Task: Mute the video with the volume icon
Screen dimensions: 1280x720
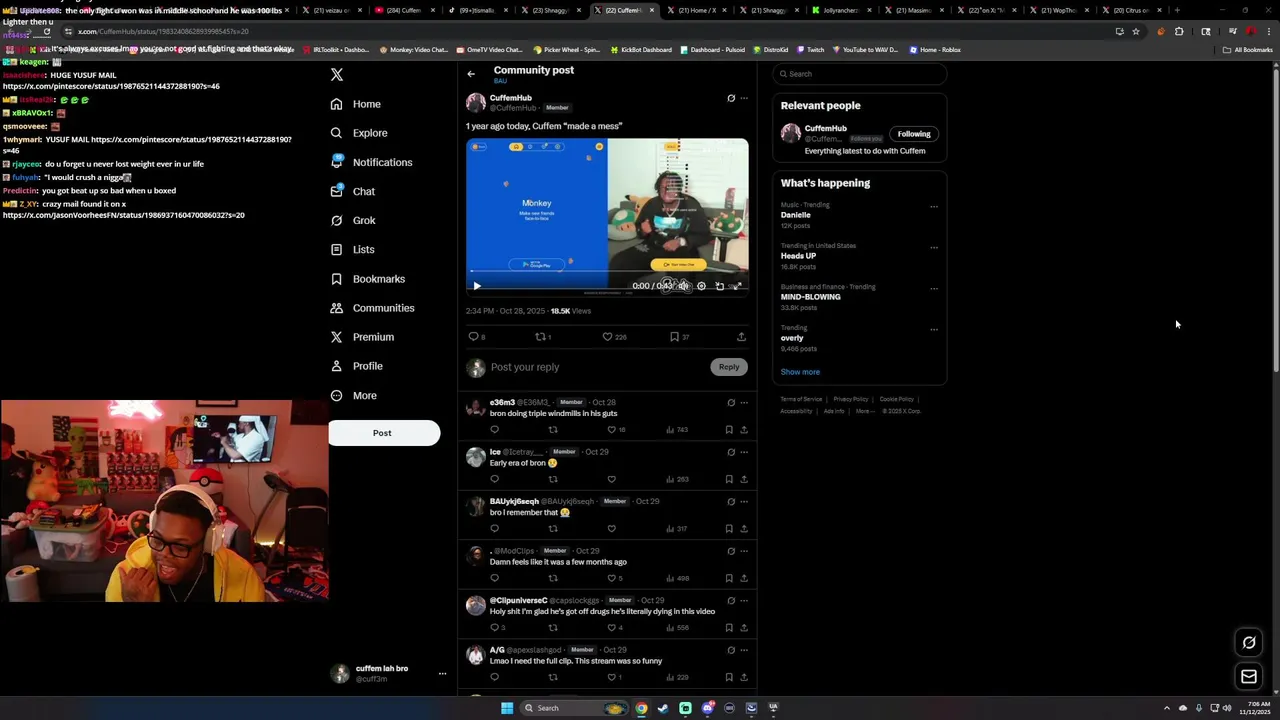Action: [683, 286]
